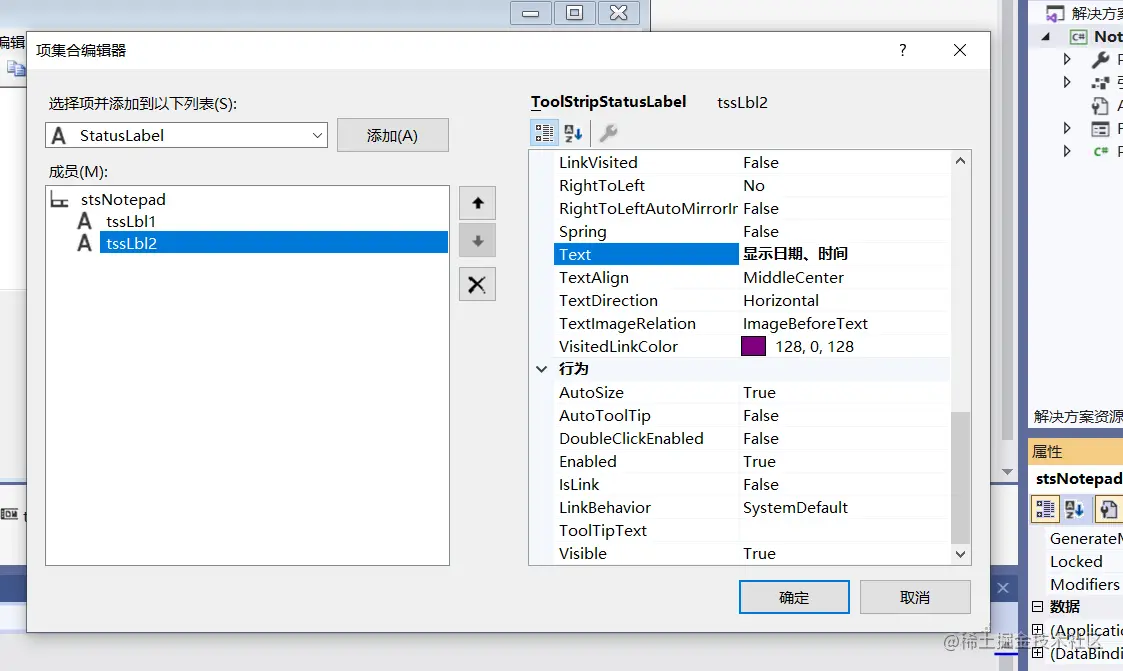Image resolution: width=1123 pixels, height=671 pixels.
Task: Select tssLbl2 in the members list
Action: click(x=274, y=243)
